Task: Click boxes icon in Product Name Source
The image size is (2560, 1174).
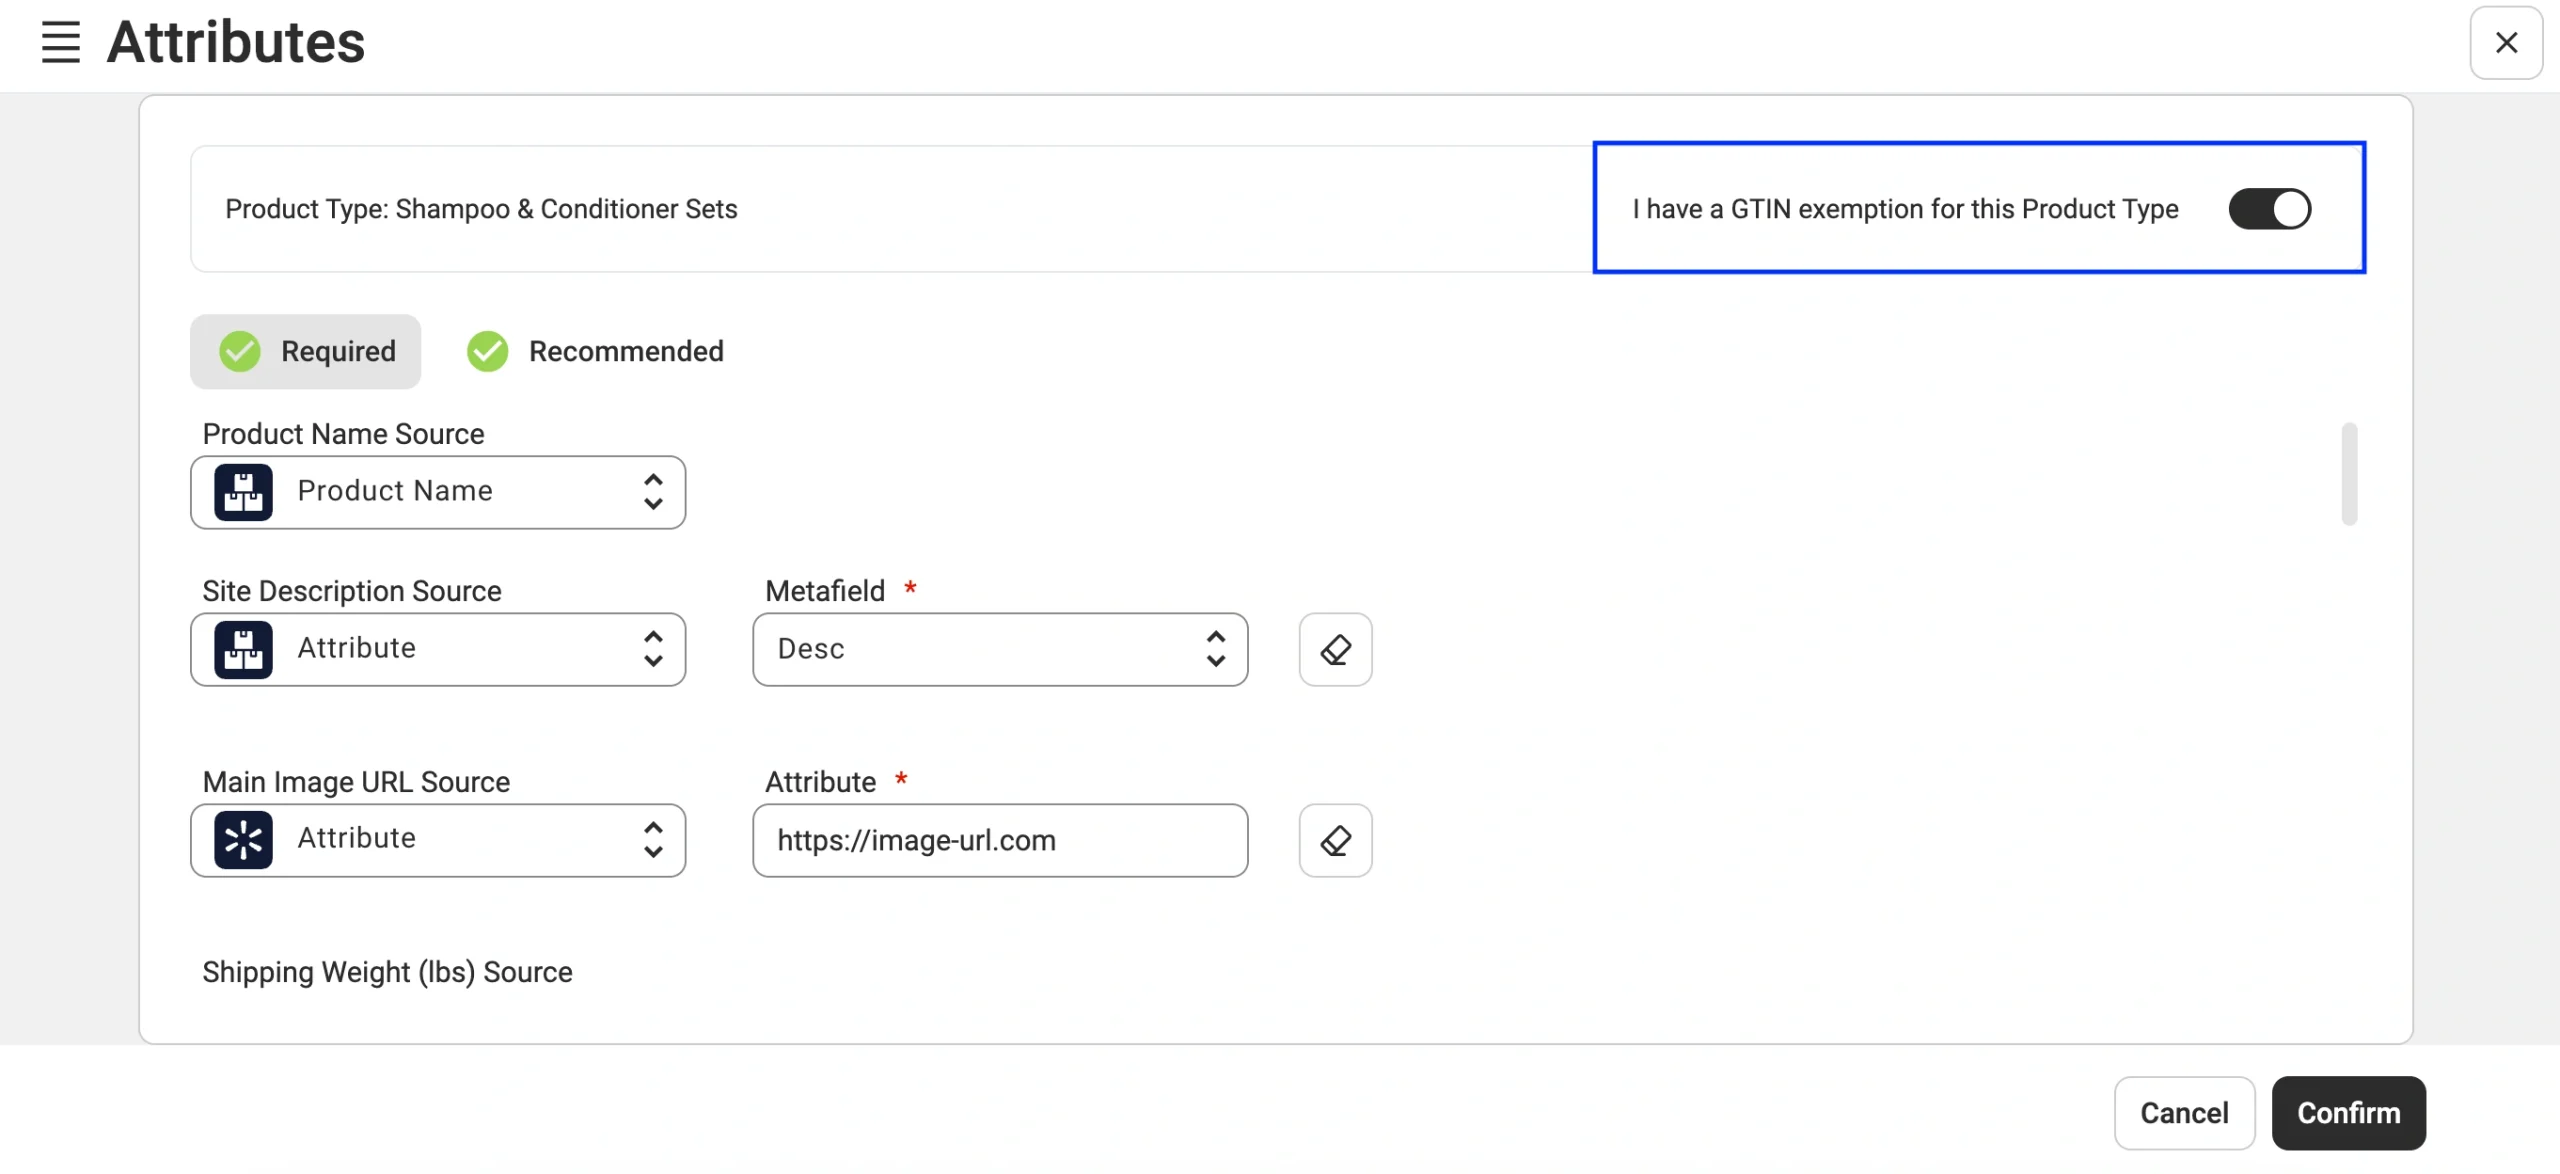Action: 243,492
